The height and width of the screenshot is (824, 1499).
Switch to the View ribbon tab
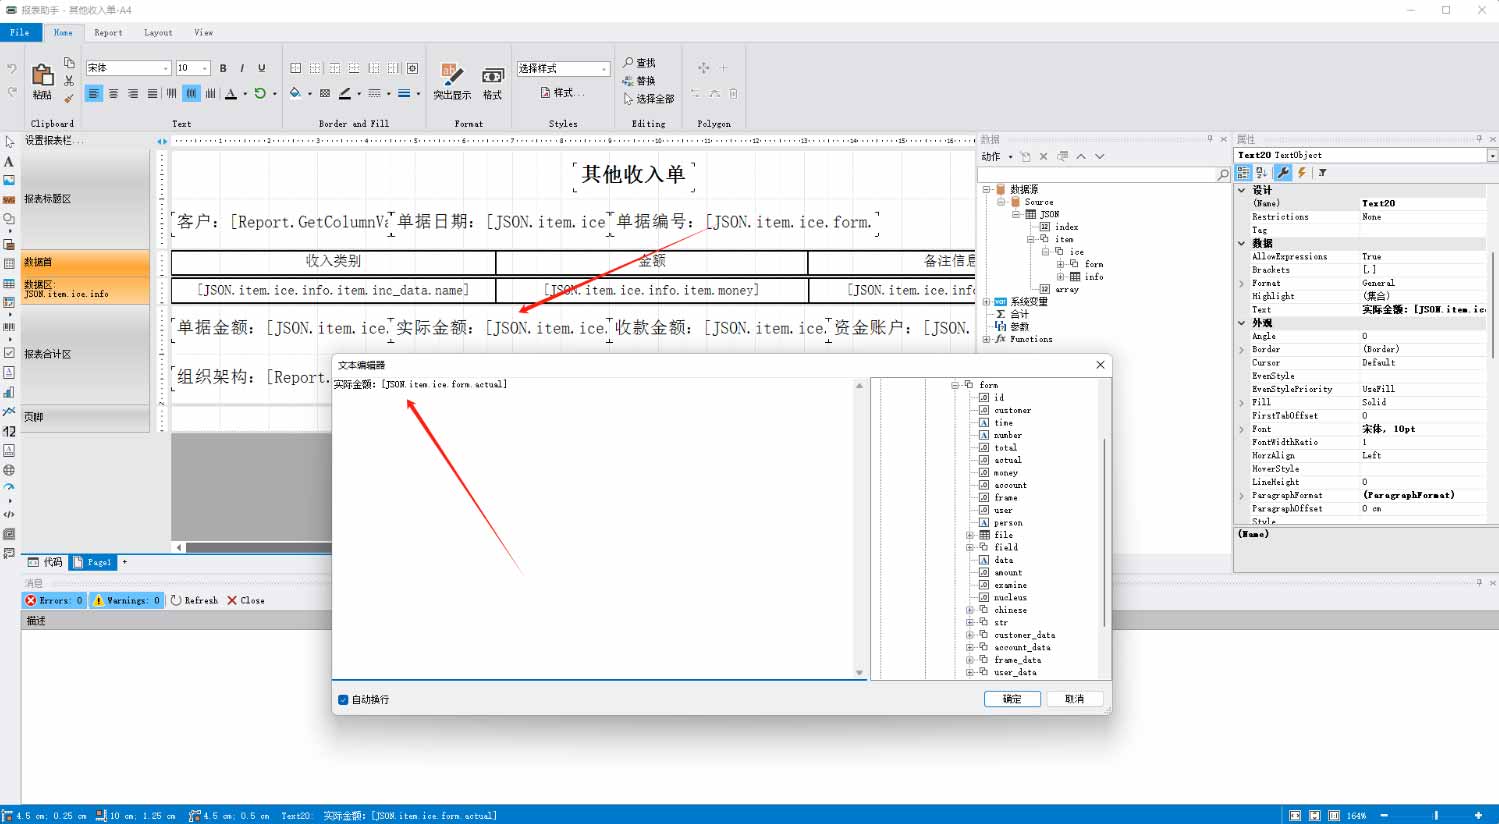coord(203,32)
